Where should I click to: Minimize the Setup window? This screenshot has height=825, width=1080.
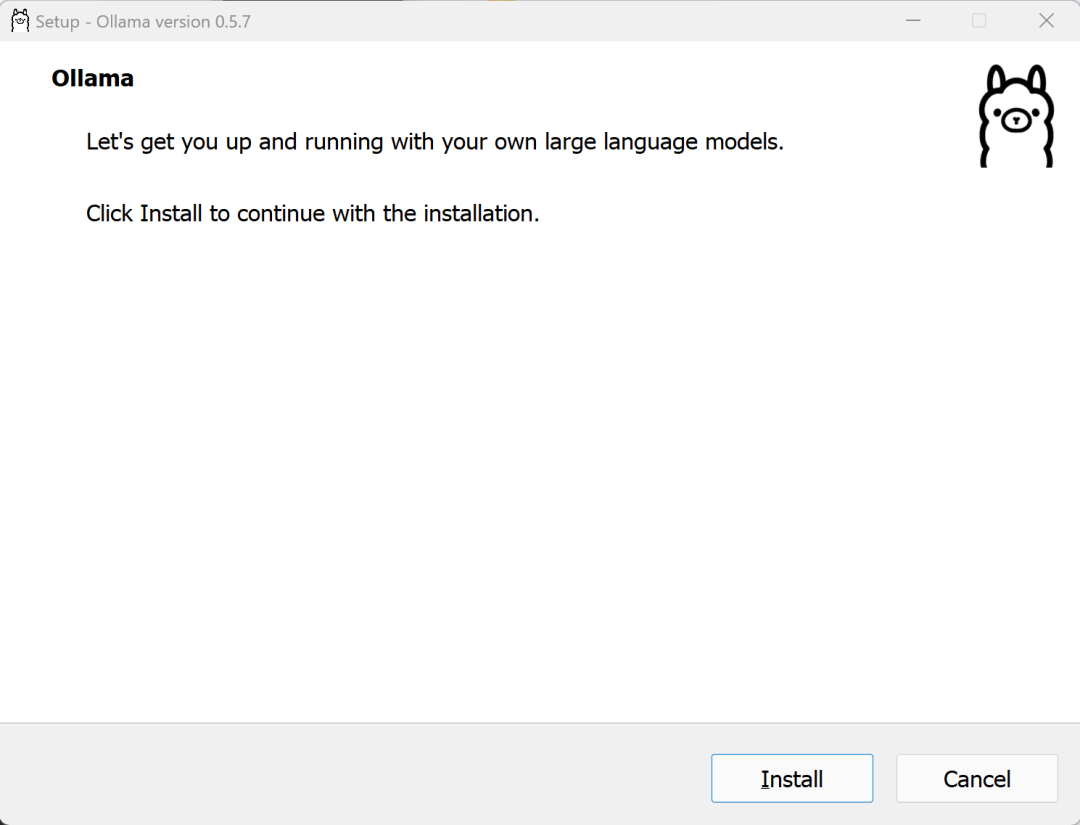(x=913, y=21)
